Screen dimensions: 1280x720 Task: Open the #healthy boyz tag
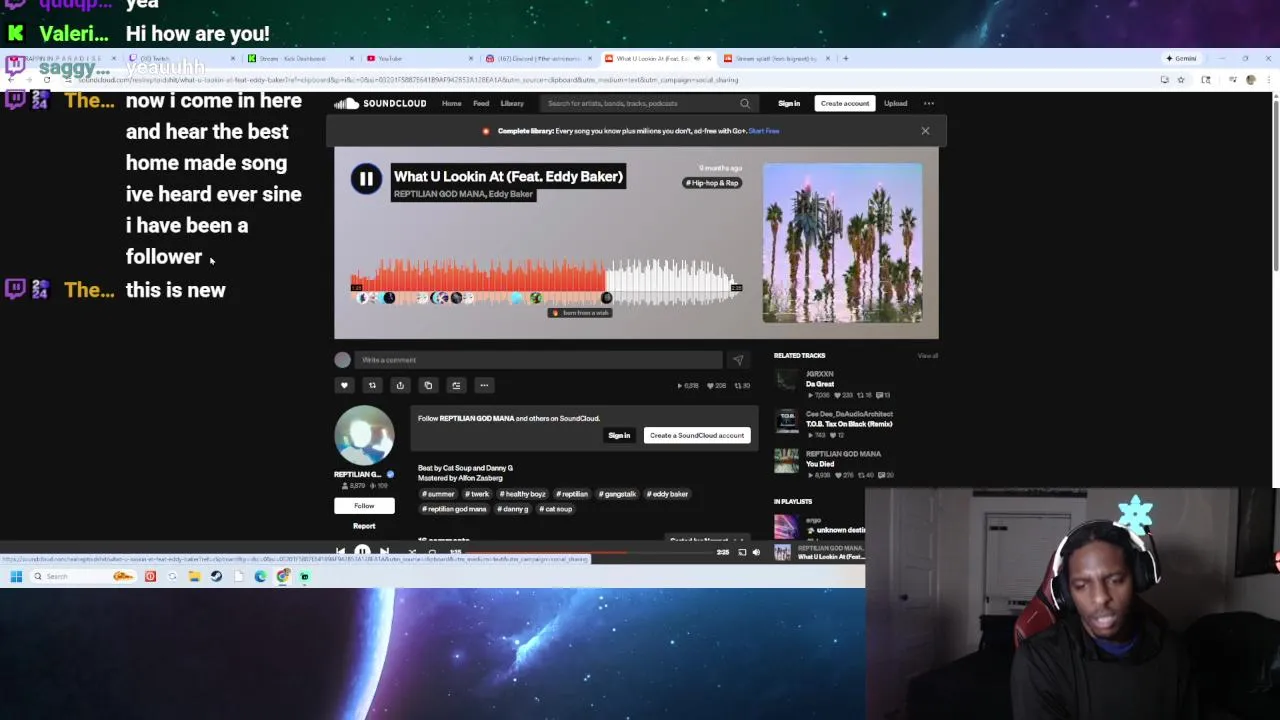point(523,494)
